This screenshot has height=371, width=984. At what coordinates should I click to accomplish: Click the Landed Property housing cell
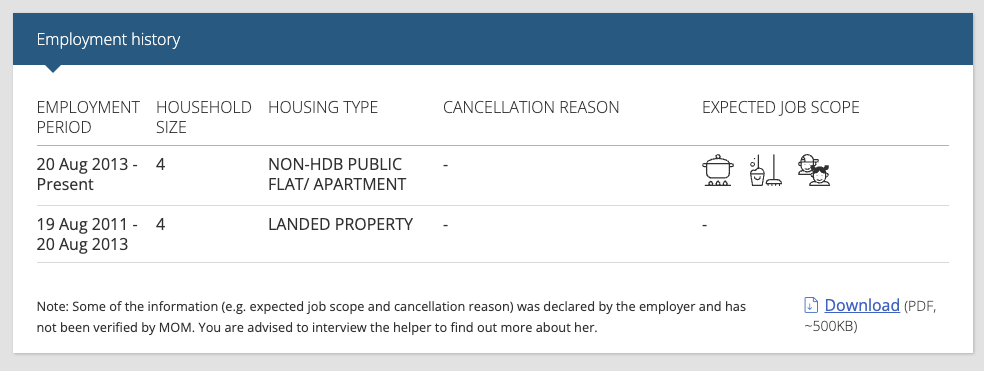[340, 224]
